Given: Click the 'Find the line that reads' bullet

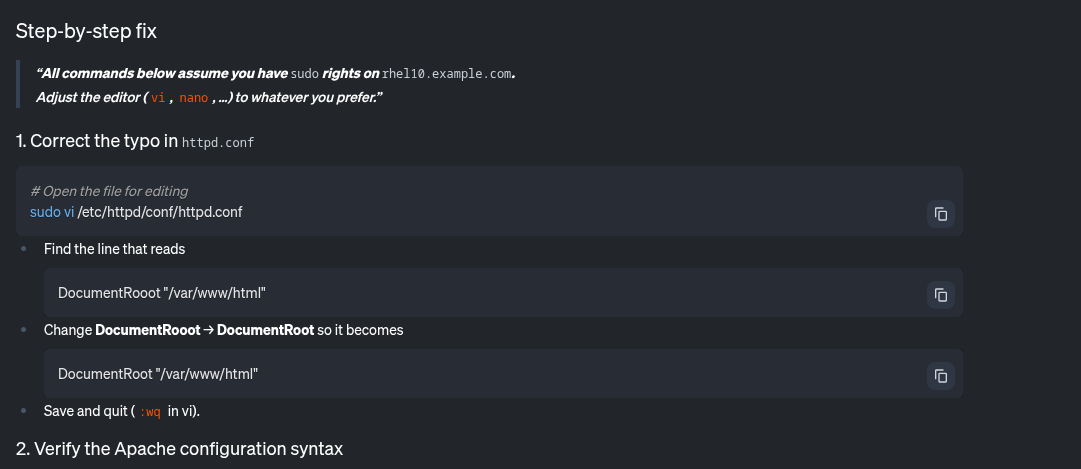Looking at the screenshot, I should coord(114,248).
